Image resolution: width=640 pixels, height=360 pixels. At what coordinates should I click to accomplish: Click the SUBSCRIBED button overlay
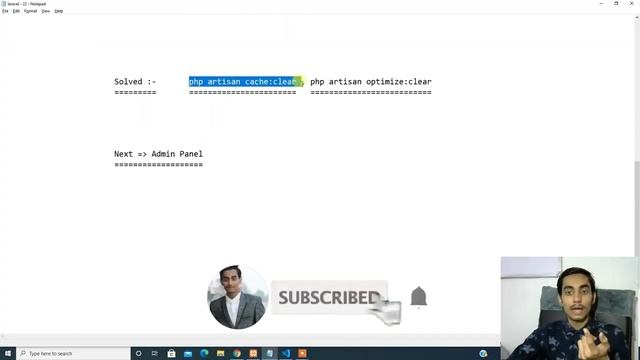pos(329,297)
